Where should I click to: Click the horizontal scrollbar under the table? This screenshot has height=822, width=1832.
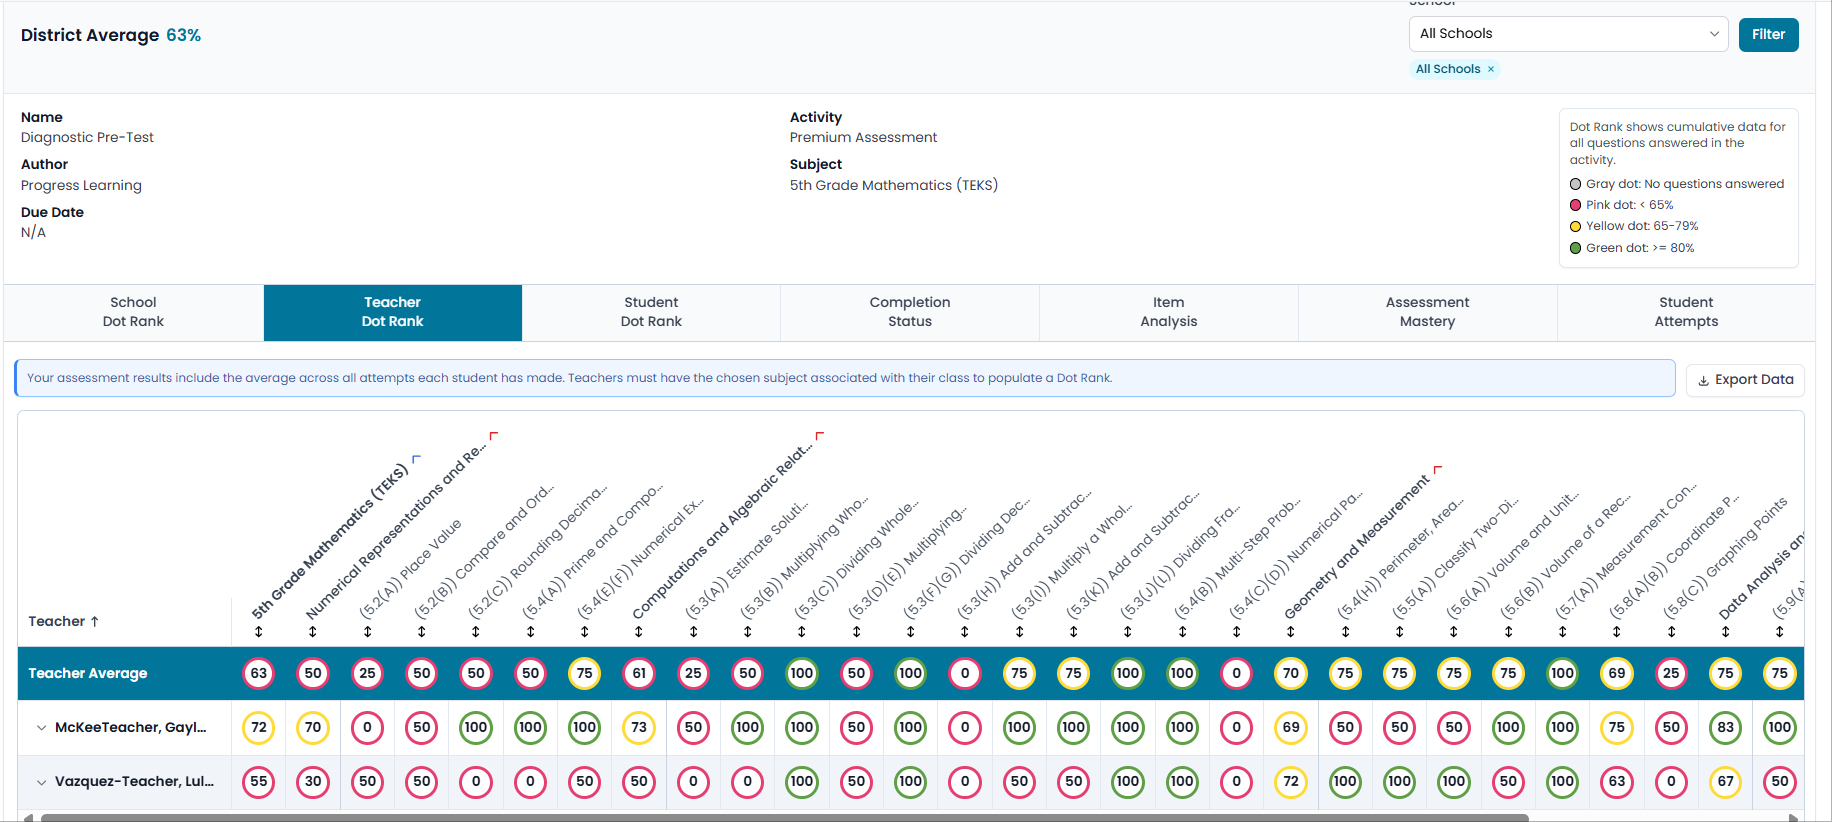[x=785, y=817]
